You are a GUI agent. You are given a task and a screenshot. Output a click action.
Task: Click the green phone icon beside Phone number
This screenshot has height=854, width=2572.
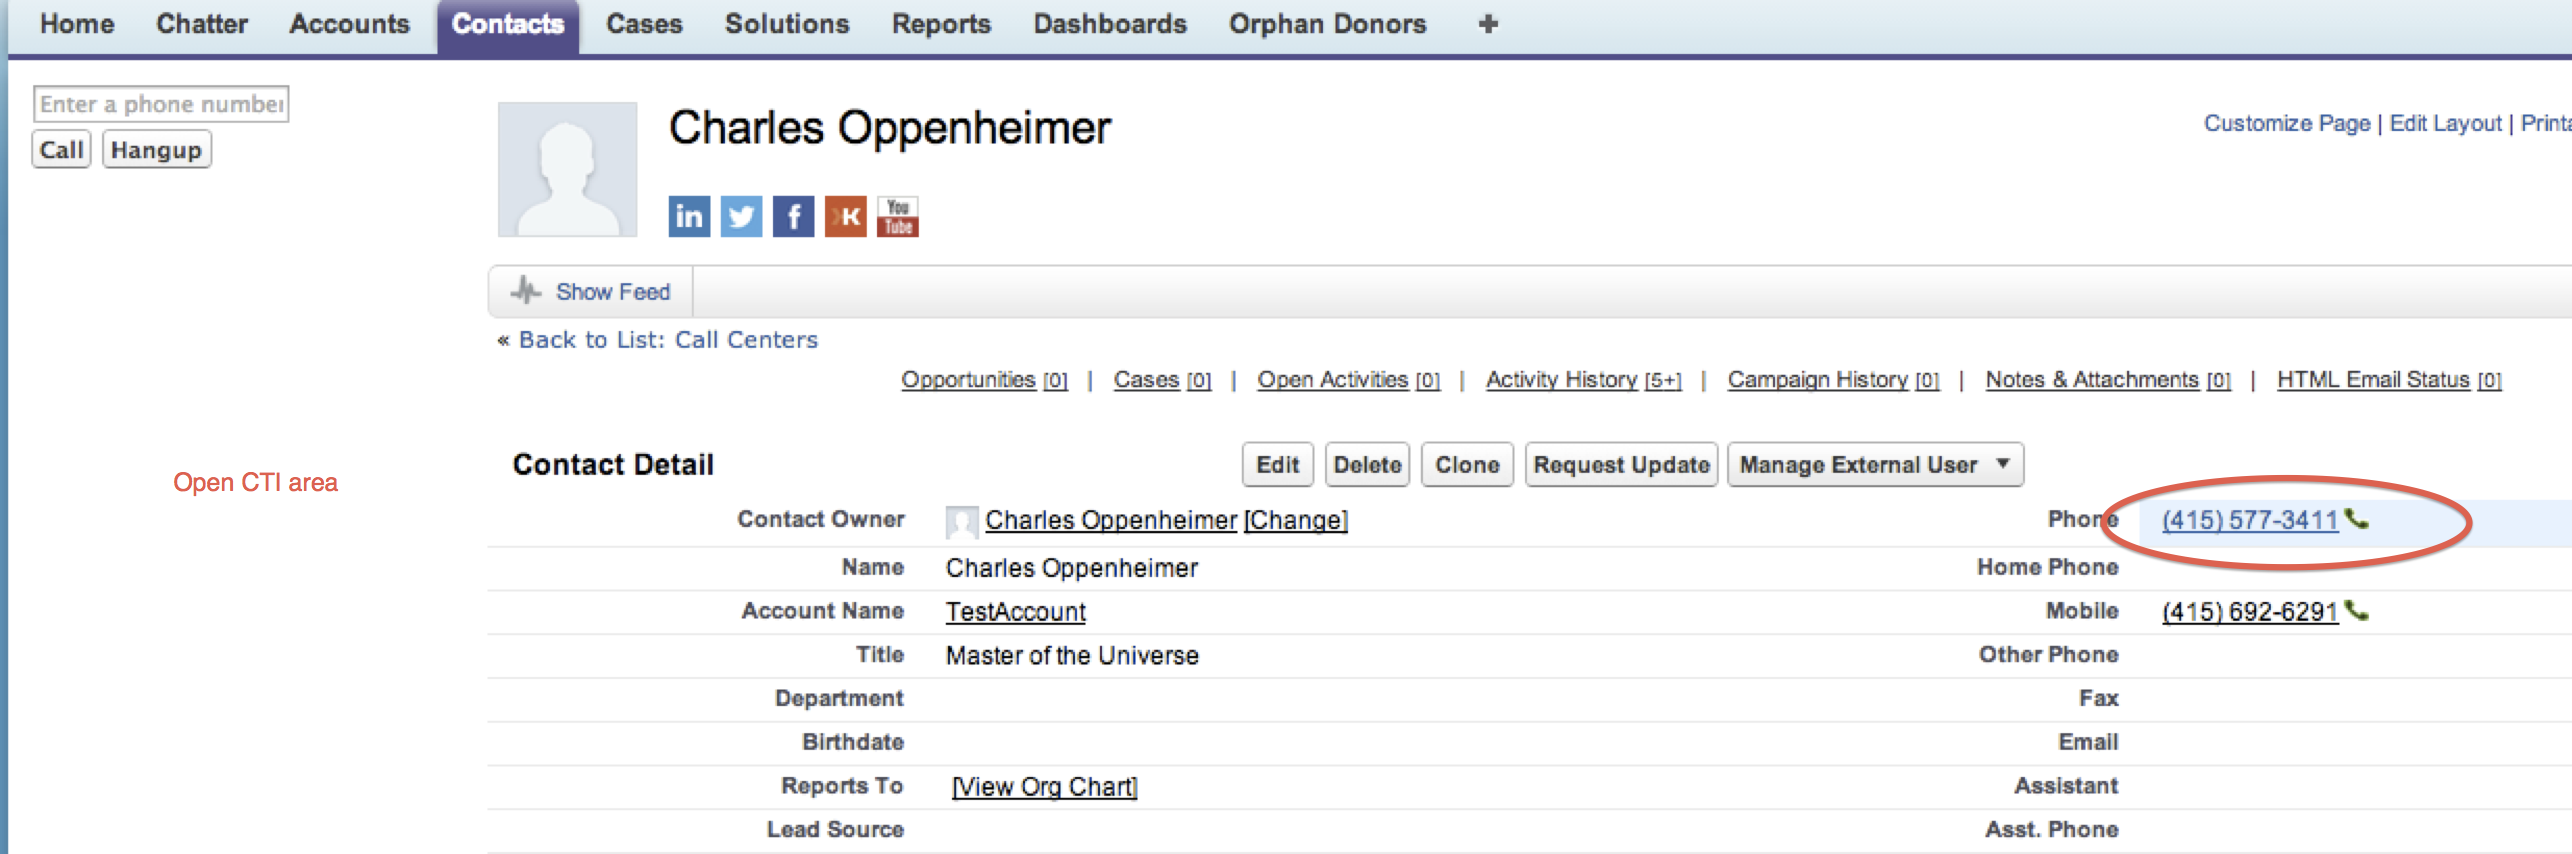[x=2357, y=519]
